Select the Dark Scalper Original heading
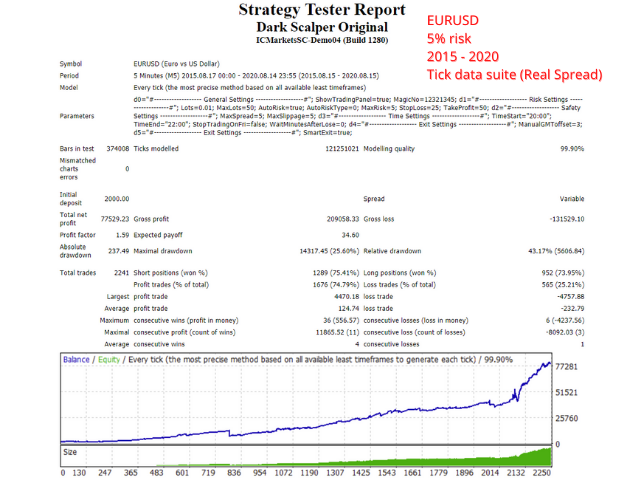The width and height of the screenshot is (640, 480). click(322, 27)
